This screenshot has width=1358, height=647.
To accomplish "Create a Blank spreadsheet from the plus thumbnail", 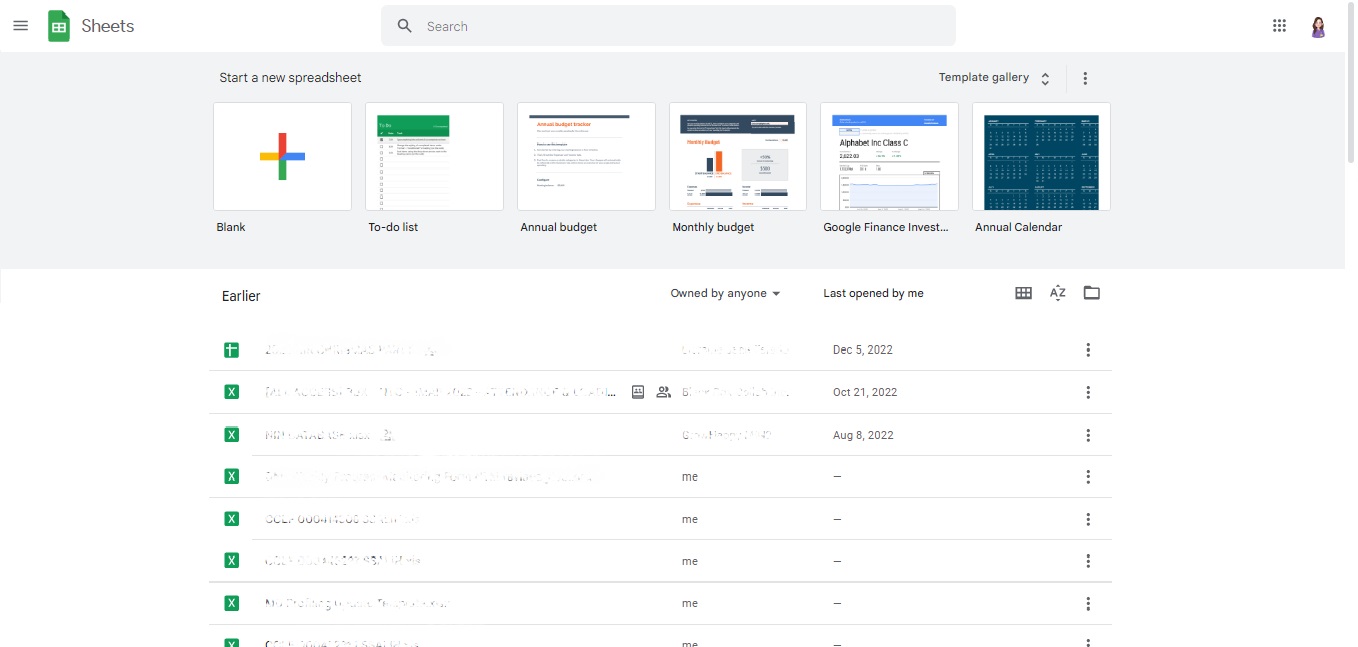I will point(282,157).
